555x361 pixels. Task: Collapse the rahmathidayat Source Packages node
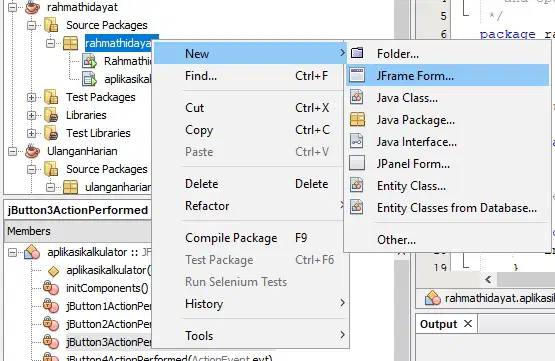click(32, 25)
